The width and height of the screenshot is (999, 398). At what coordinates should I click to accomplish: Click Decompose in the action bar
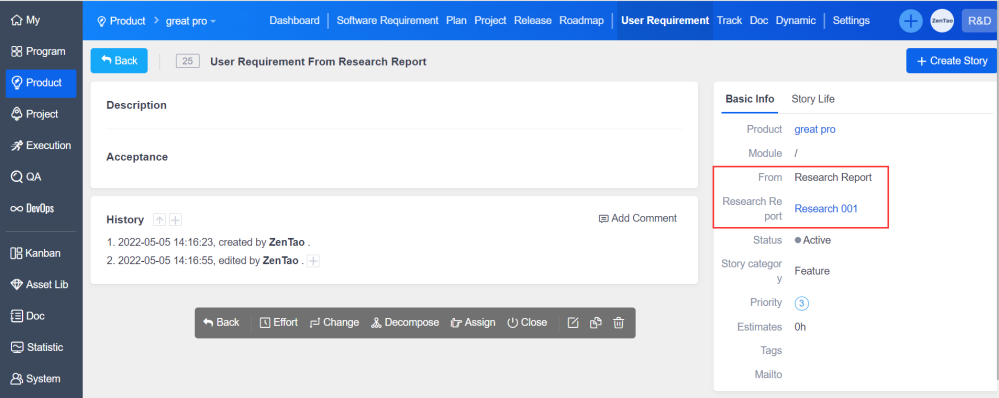pyautogui.click(x=405, y=322)
